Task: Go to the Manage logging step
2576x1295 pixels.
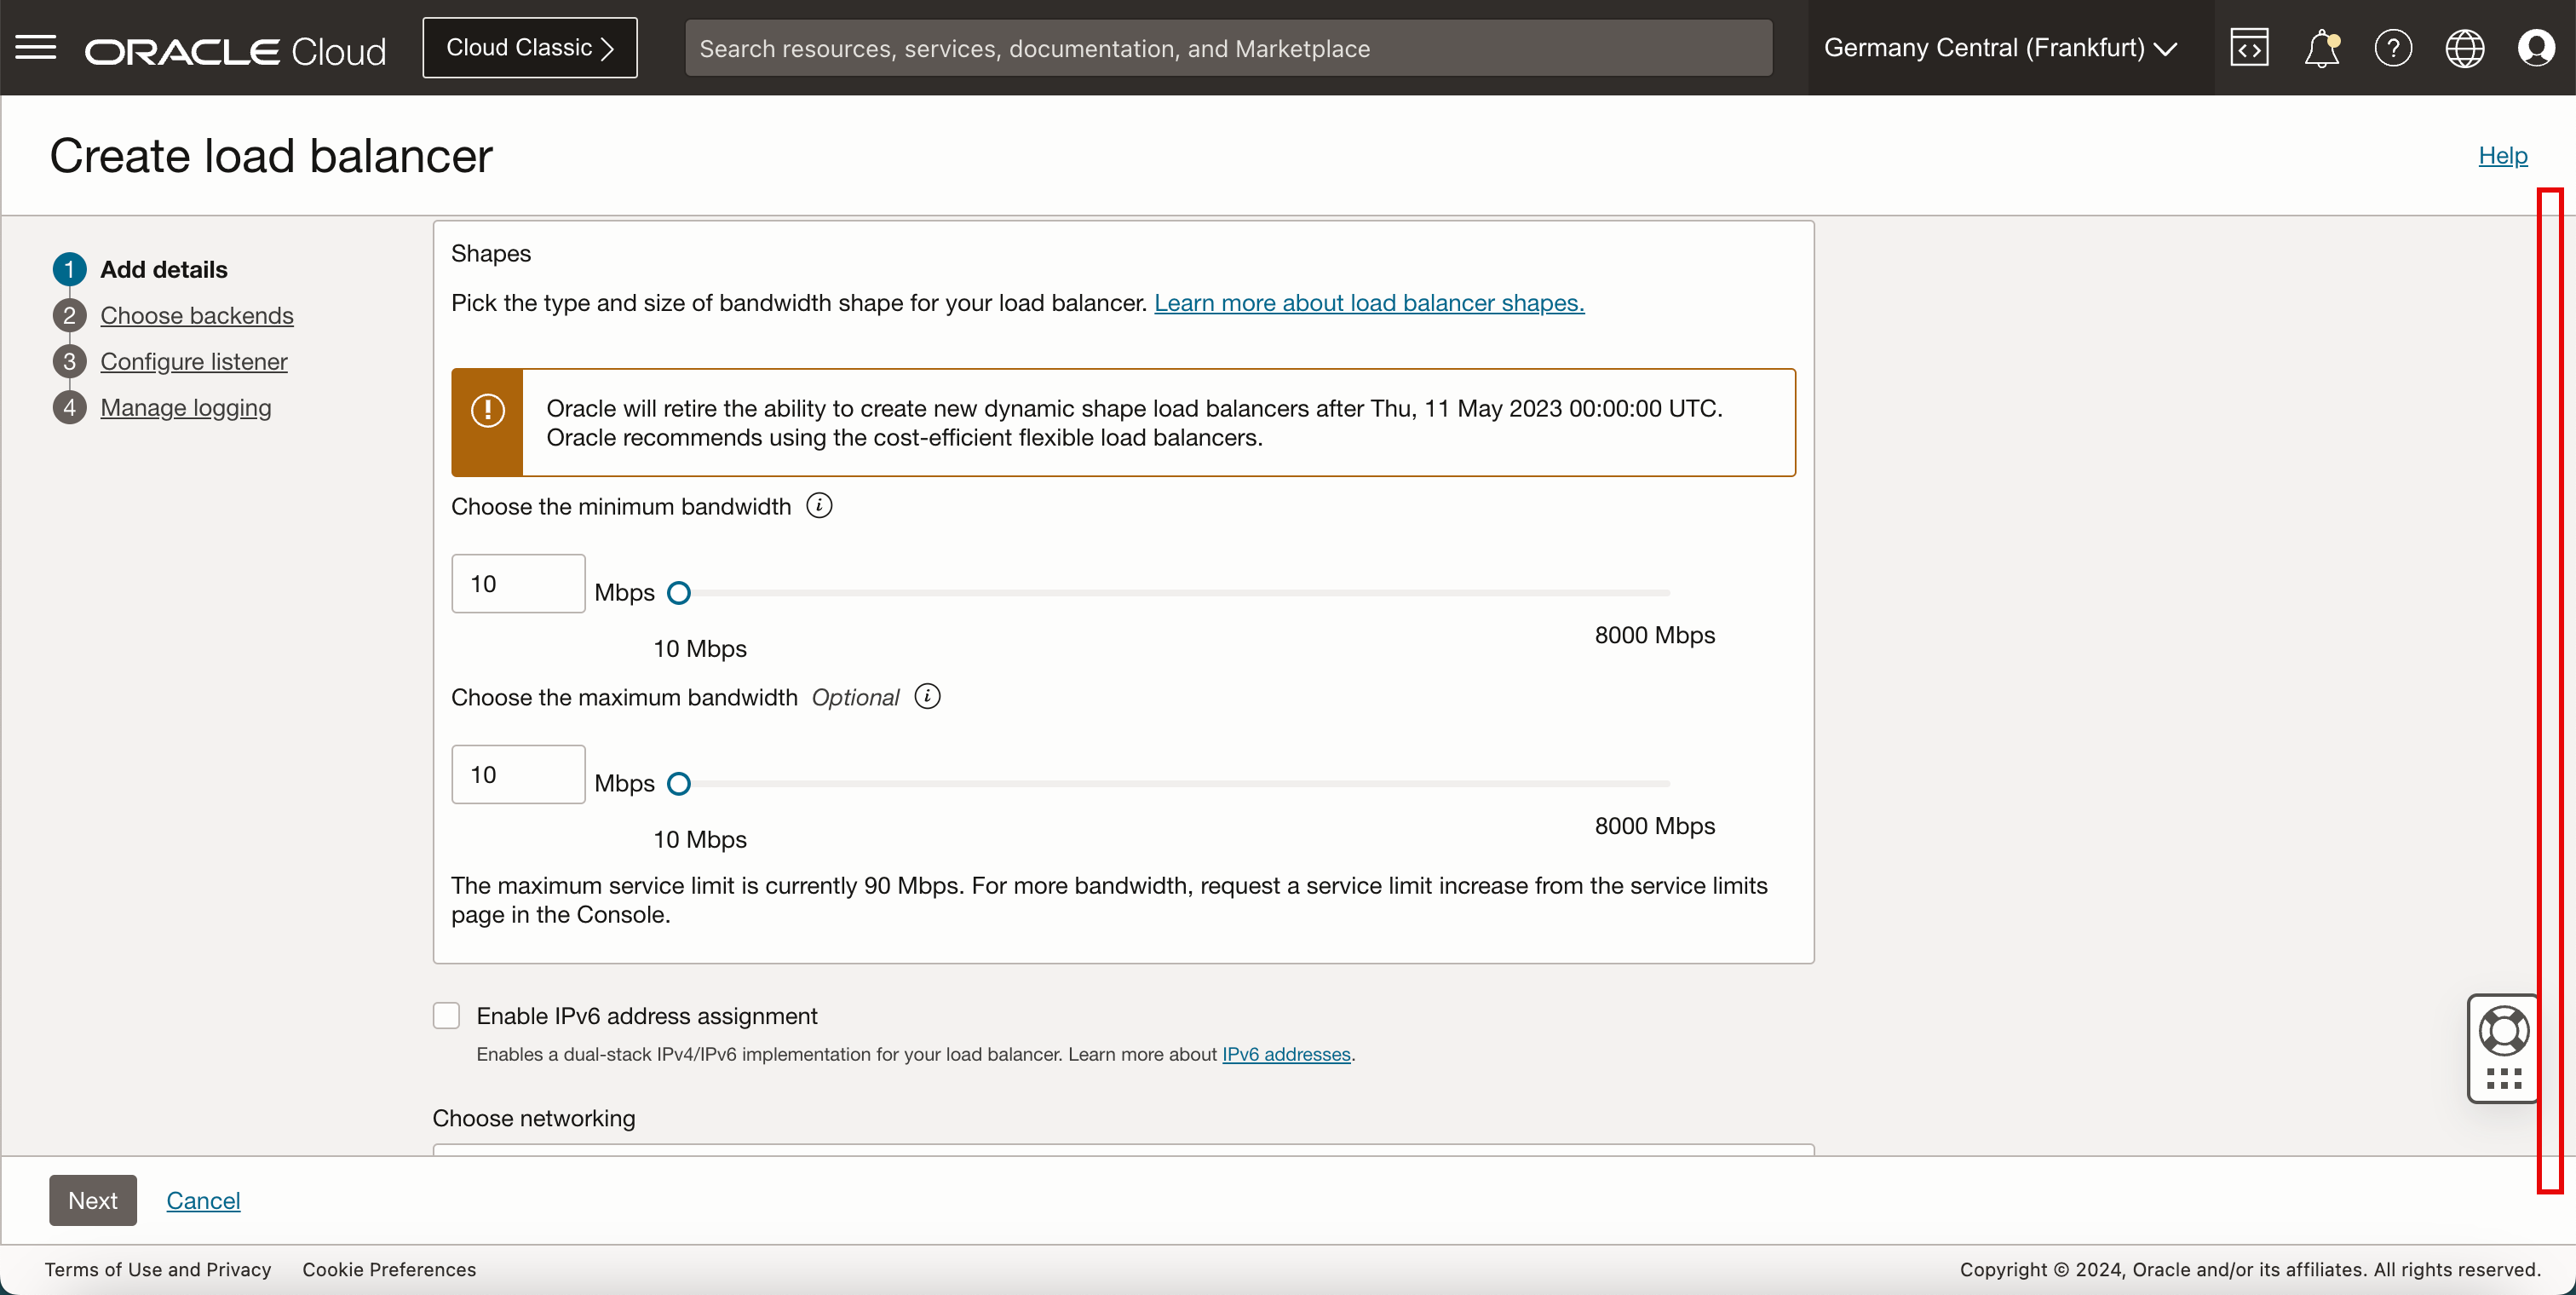Action: [x=185, y=408]
